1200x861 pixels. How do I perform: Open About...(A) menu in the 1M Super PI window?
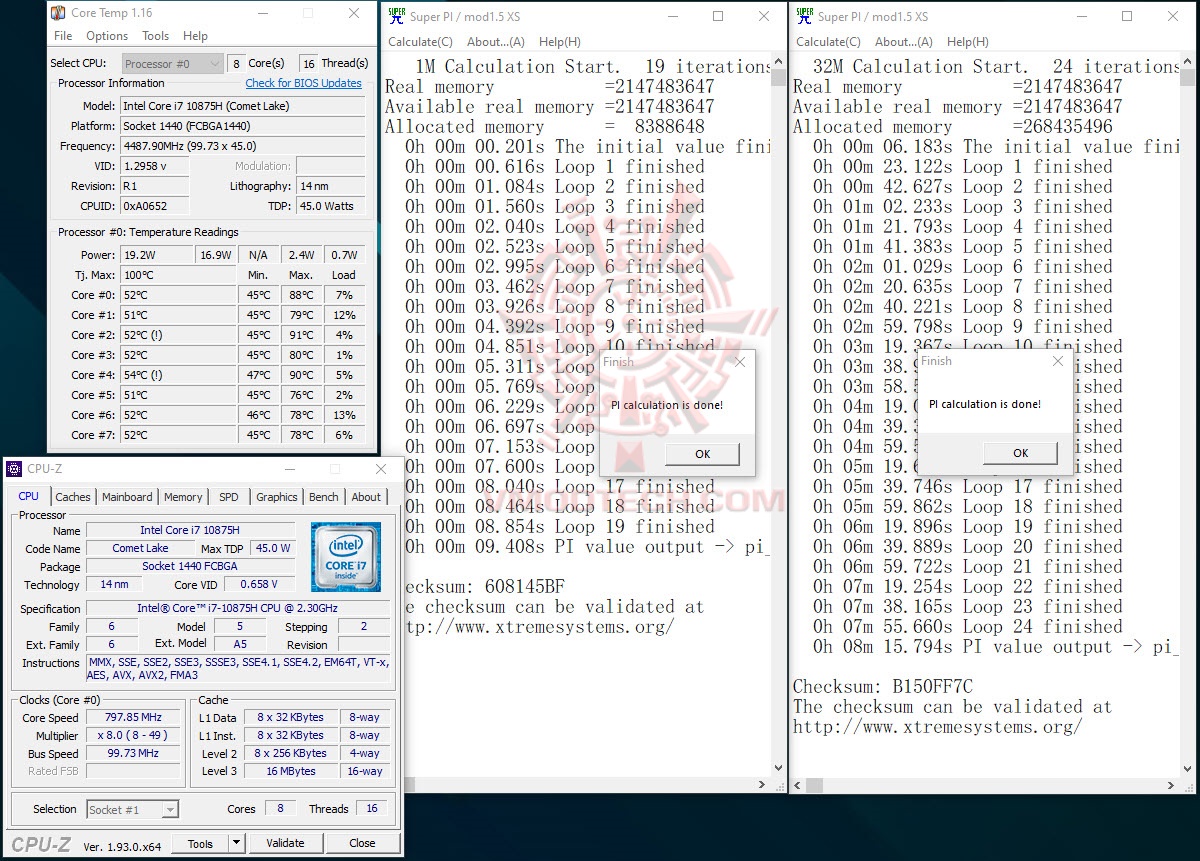pyautogui.click(x=496, y=42)
